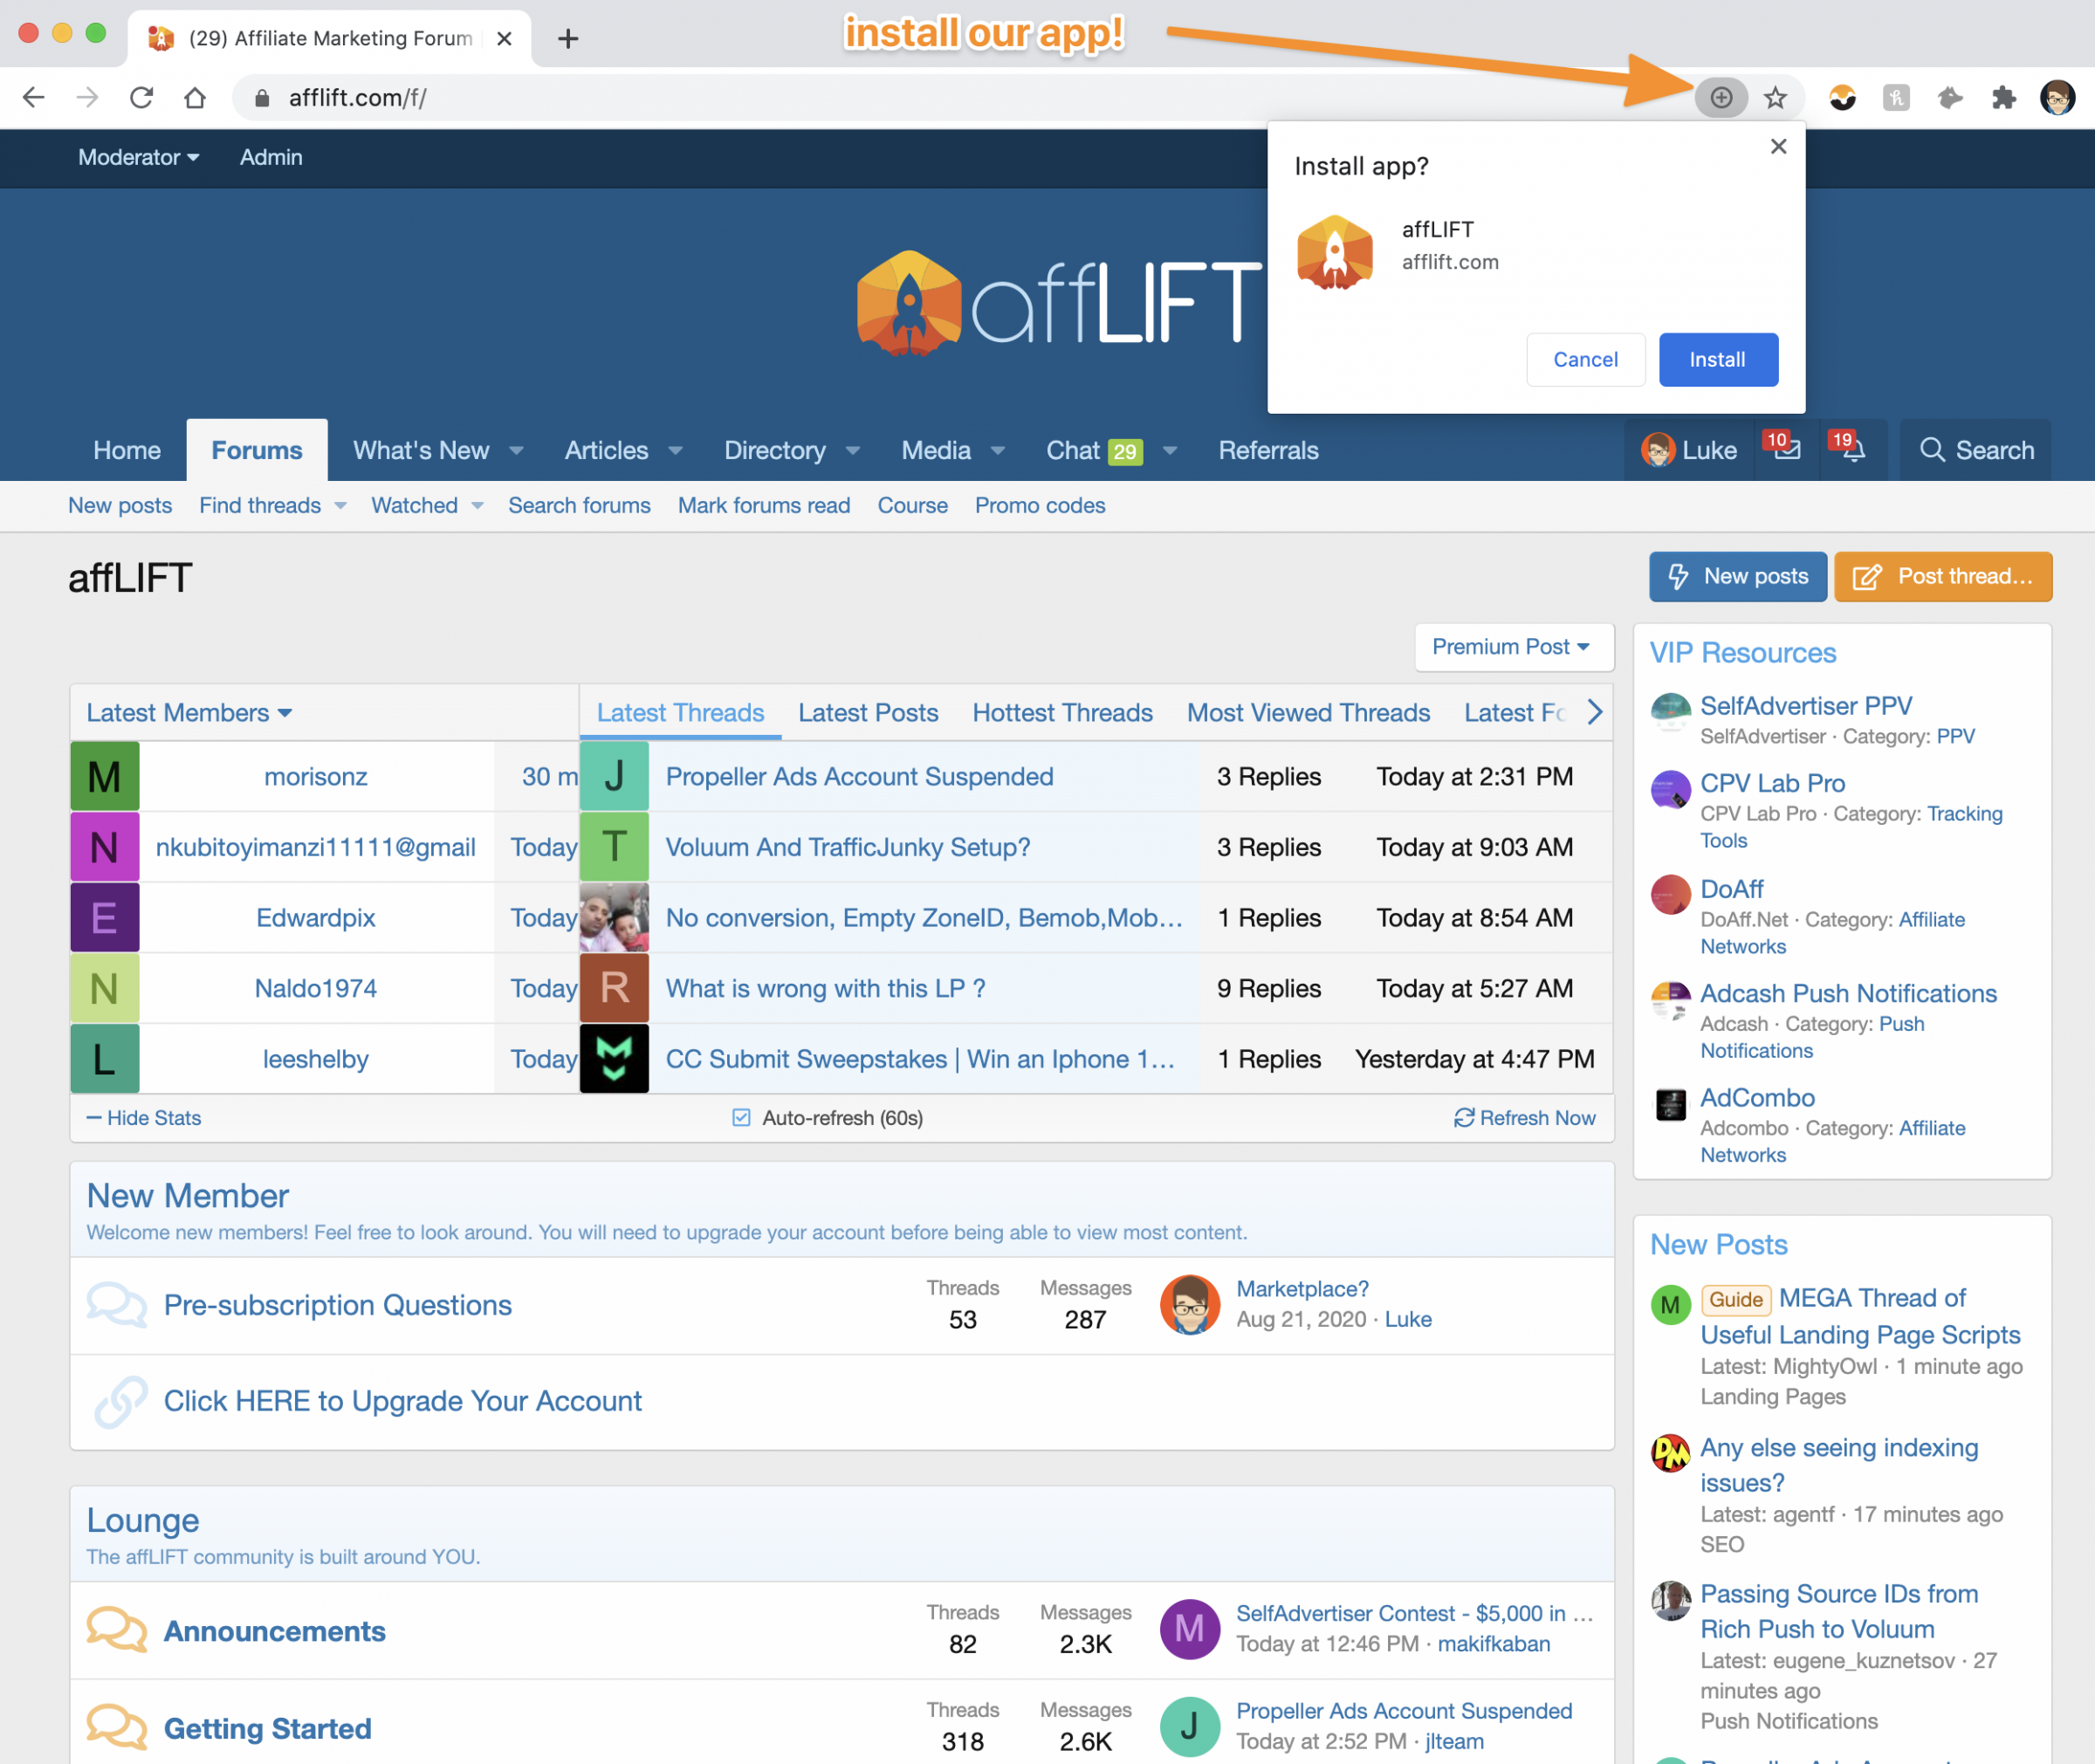
Task: Expand the Latest Members dropdown
Action: [x=189, y=712]
